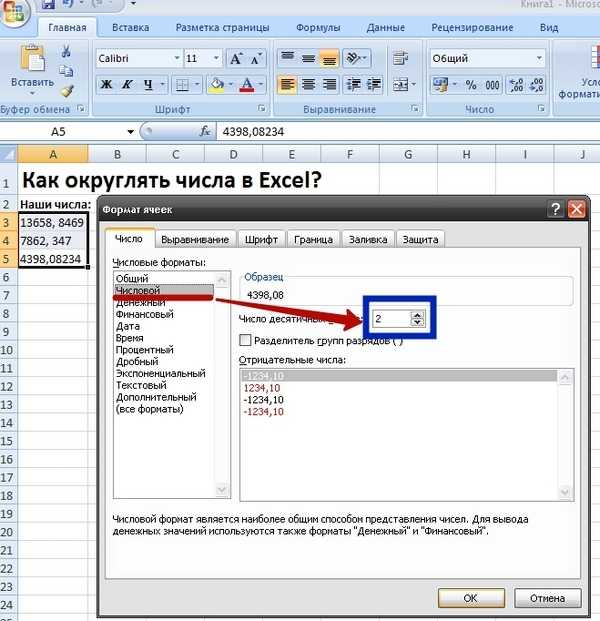Open Число group dialog launcher

coord(541,108)
